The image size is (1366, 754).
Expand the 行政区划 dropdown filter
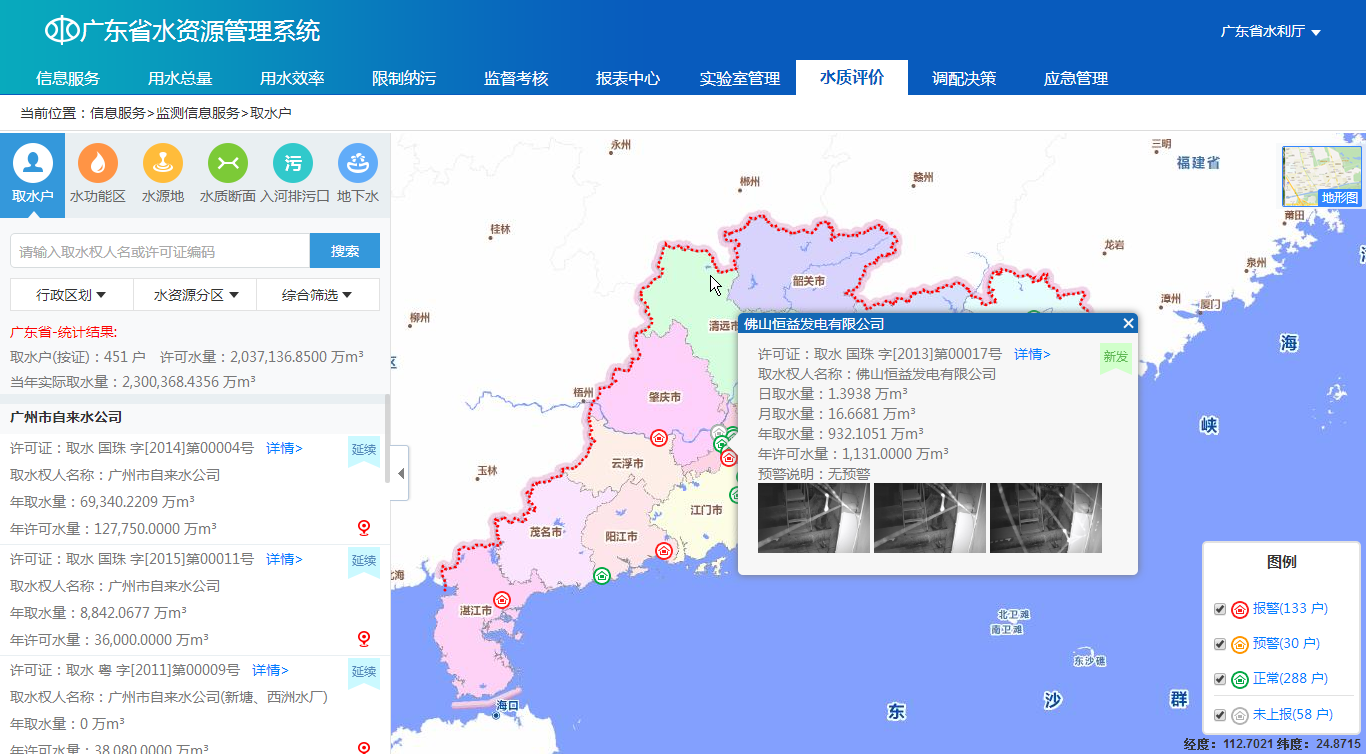pyautogui.click(x=71, y=295)
